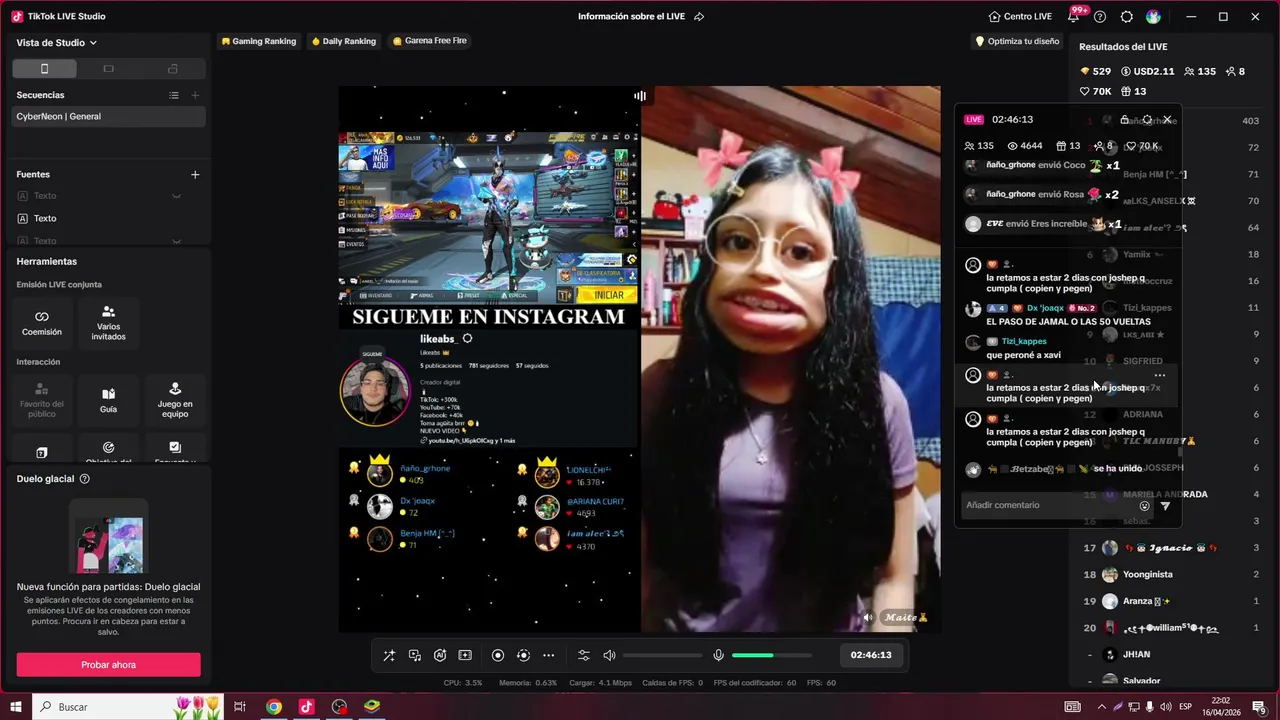Add a new scene in Secuencias
This screenshot has height=720, width=1280.
tap(195, 95)
